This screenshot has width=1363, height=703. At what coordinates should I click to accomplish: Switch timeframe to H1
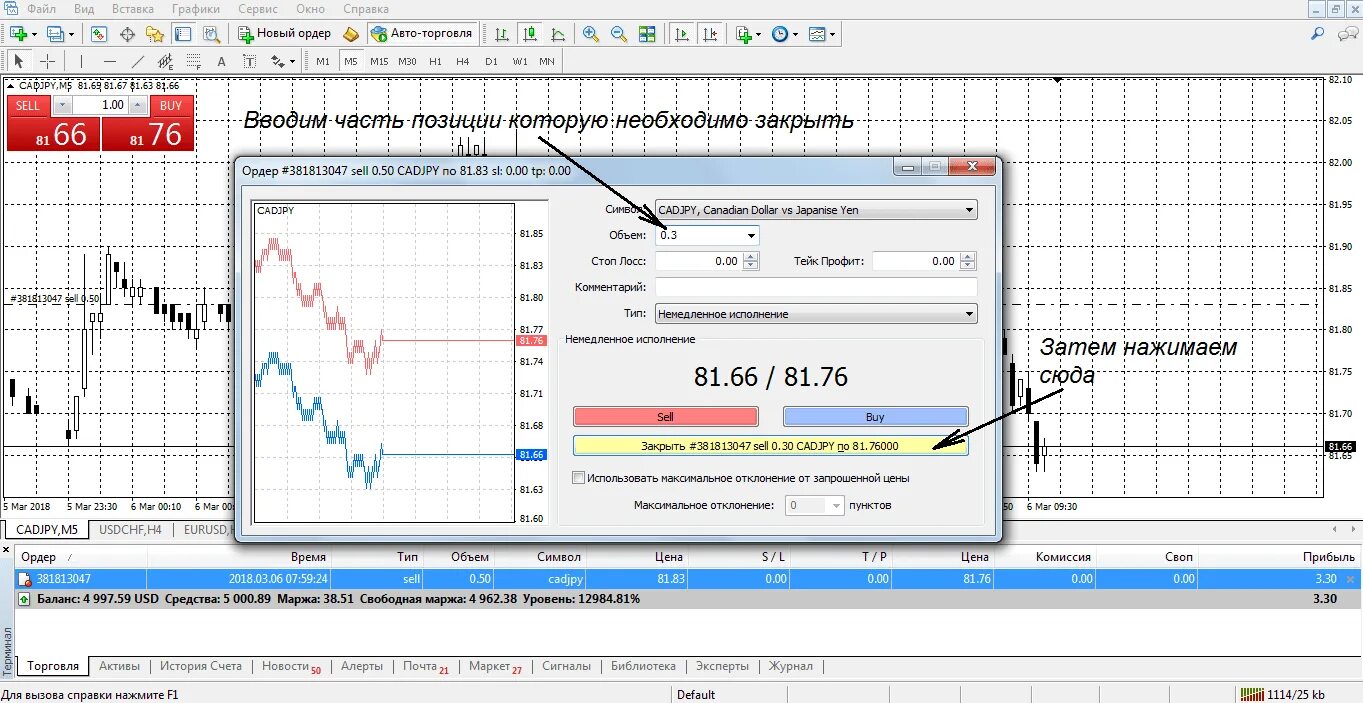(x=435, y=61)
